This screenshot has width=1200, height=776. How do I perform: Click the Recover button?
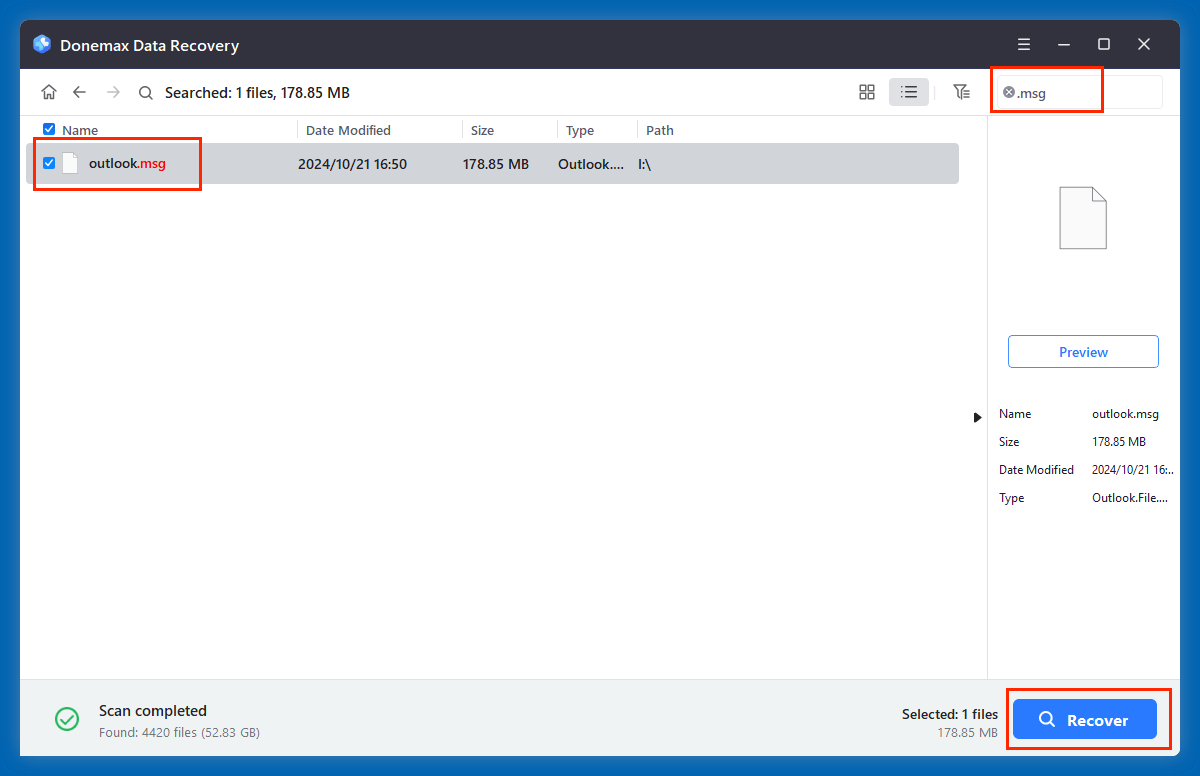(x=1083, y=719)
